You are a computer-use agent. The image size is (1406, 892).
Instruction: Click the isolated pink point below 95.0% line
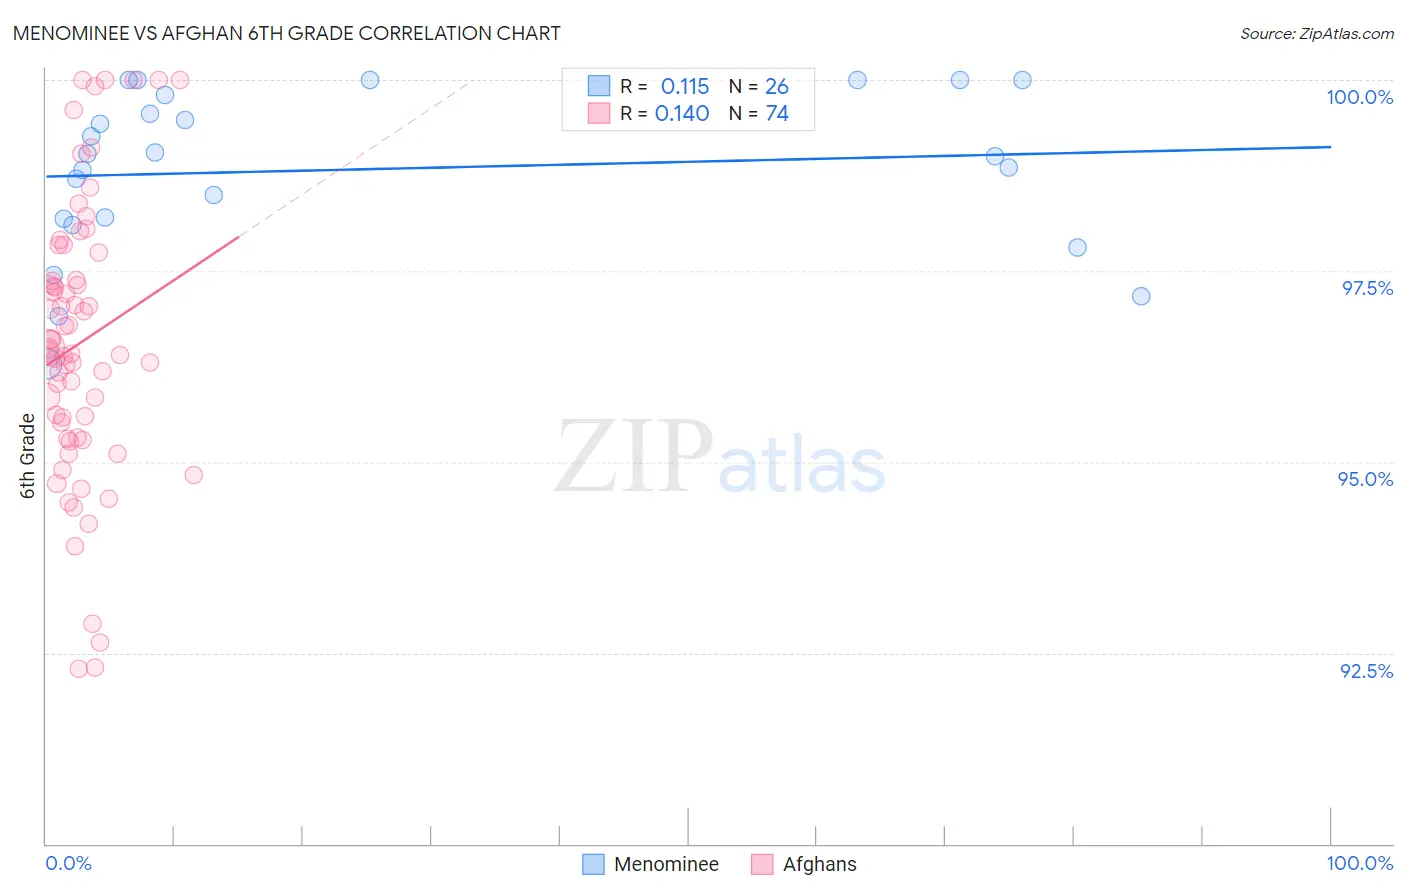[x=194, y=475]
